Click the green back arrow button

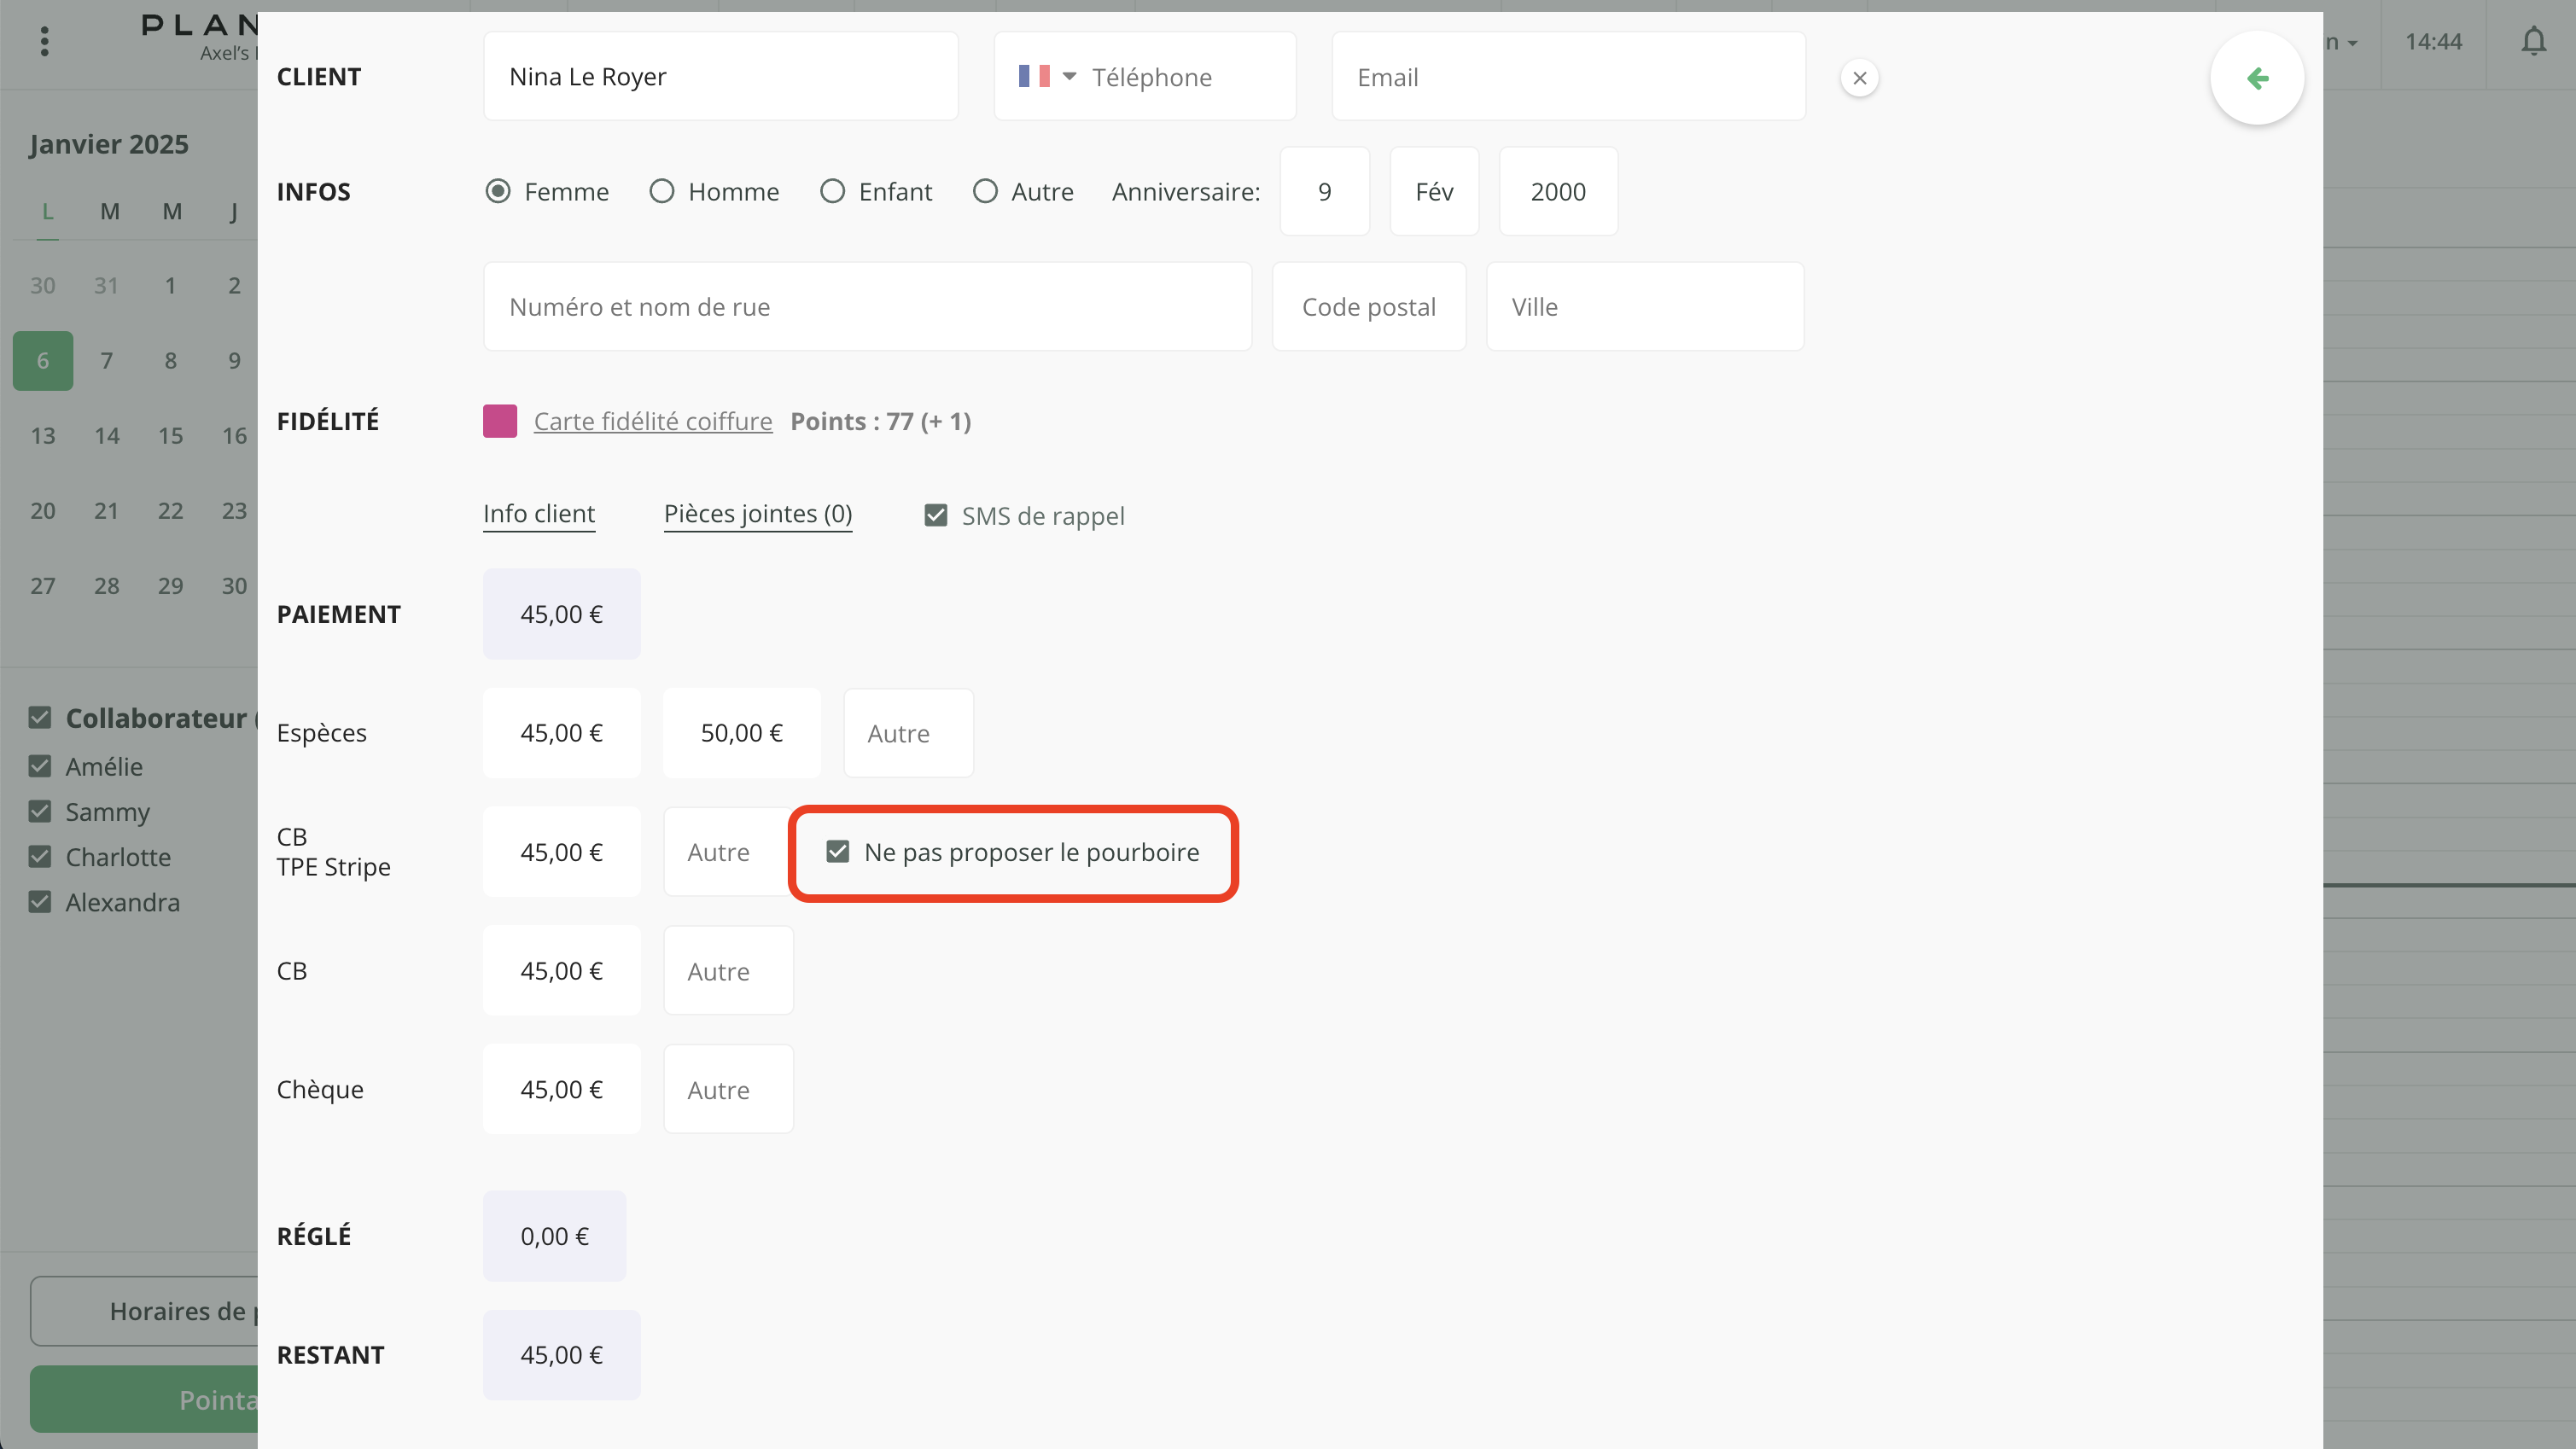point(2256,78)
